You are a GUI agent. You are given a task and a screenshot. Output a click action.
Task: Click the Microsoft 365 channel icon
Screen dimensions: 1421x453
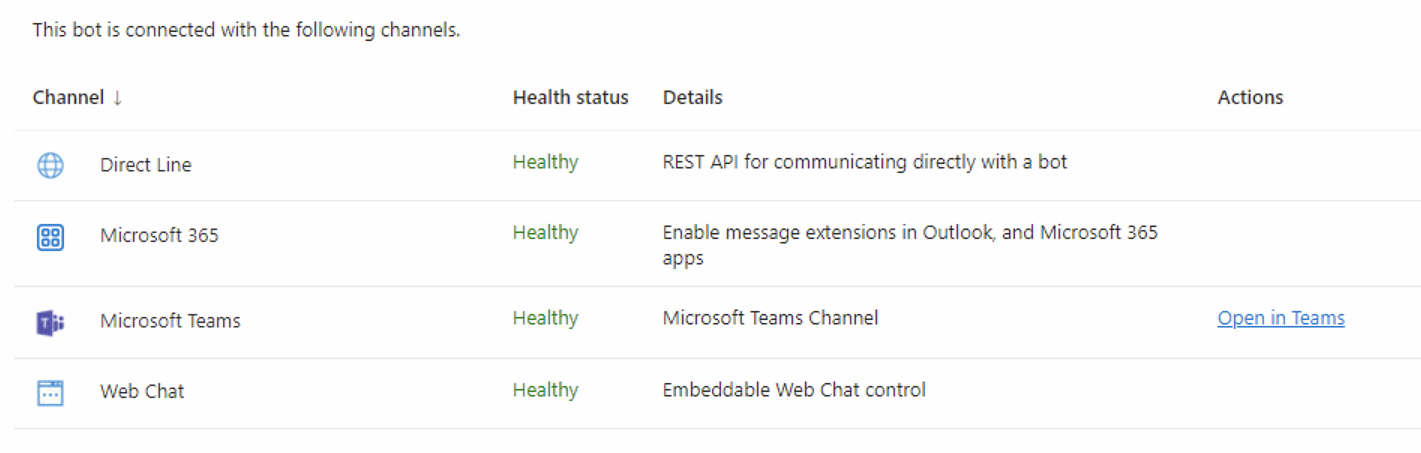coord(50,237)
